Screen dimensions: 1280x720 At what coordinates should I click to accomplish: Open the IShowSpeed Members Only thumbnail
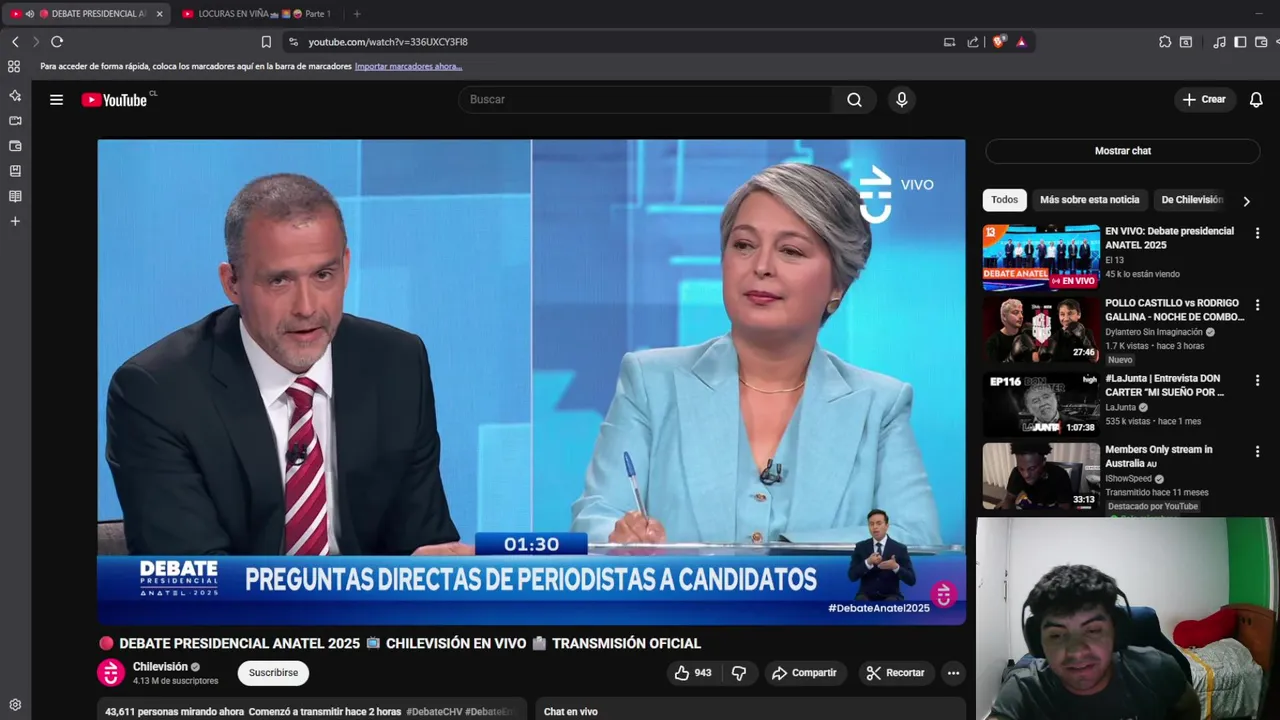click(1041, 476)
